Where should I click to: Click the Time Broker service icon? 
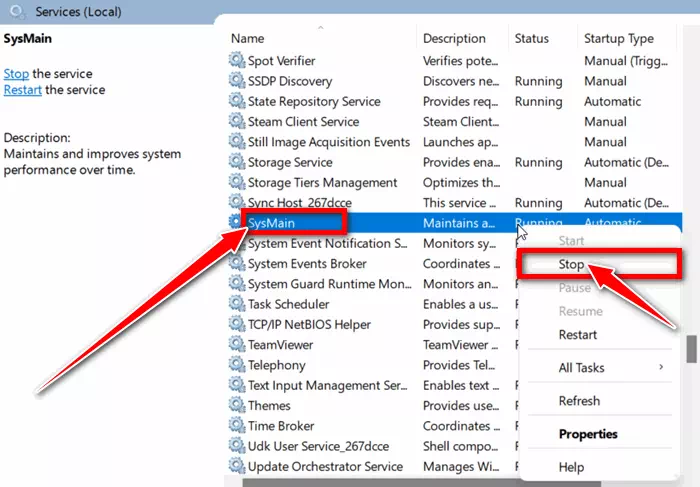click(237, 426)
